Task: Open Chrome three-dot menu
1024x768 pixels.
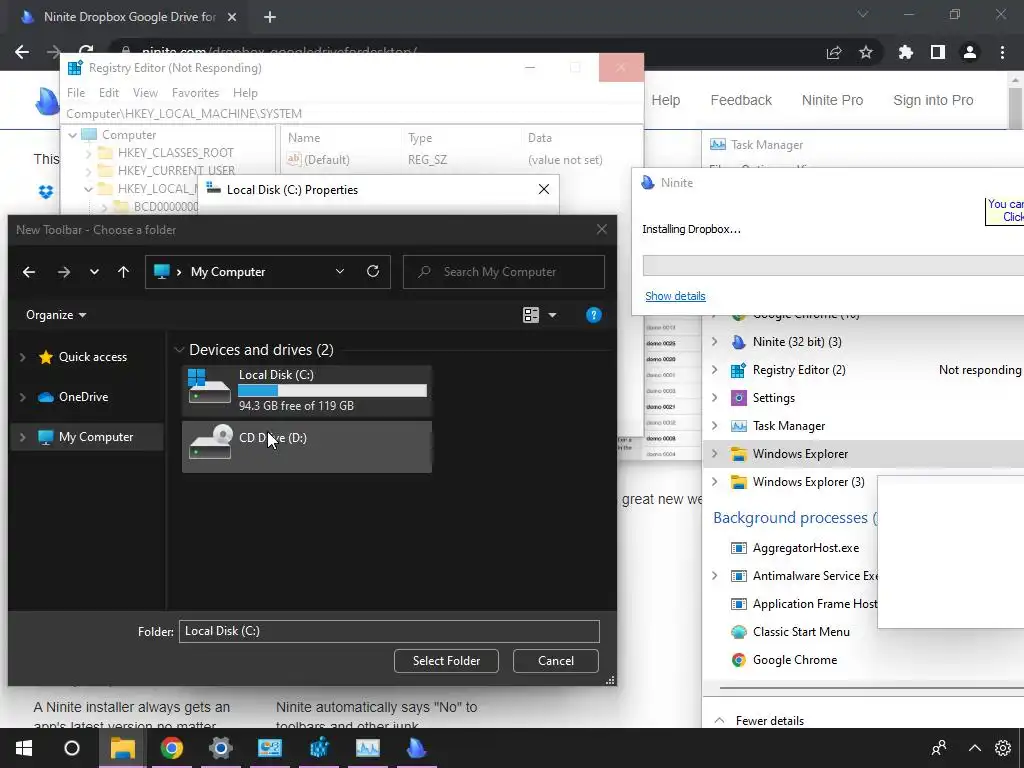Action: [x=1002, y=52]
